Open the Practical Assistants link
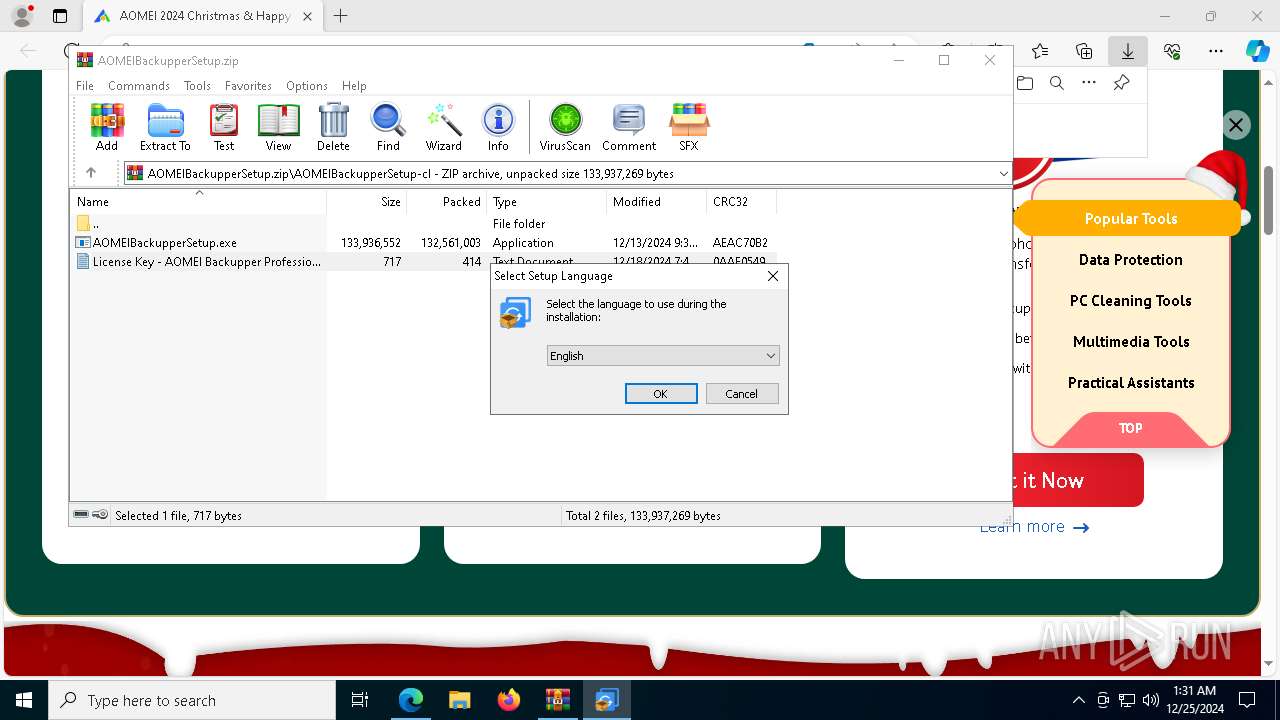This screenshot has width=1280, height=720. pos(1130,382)
